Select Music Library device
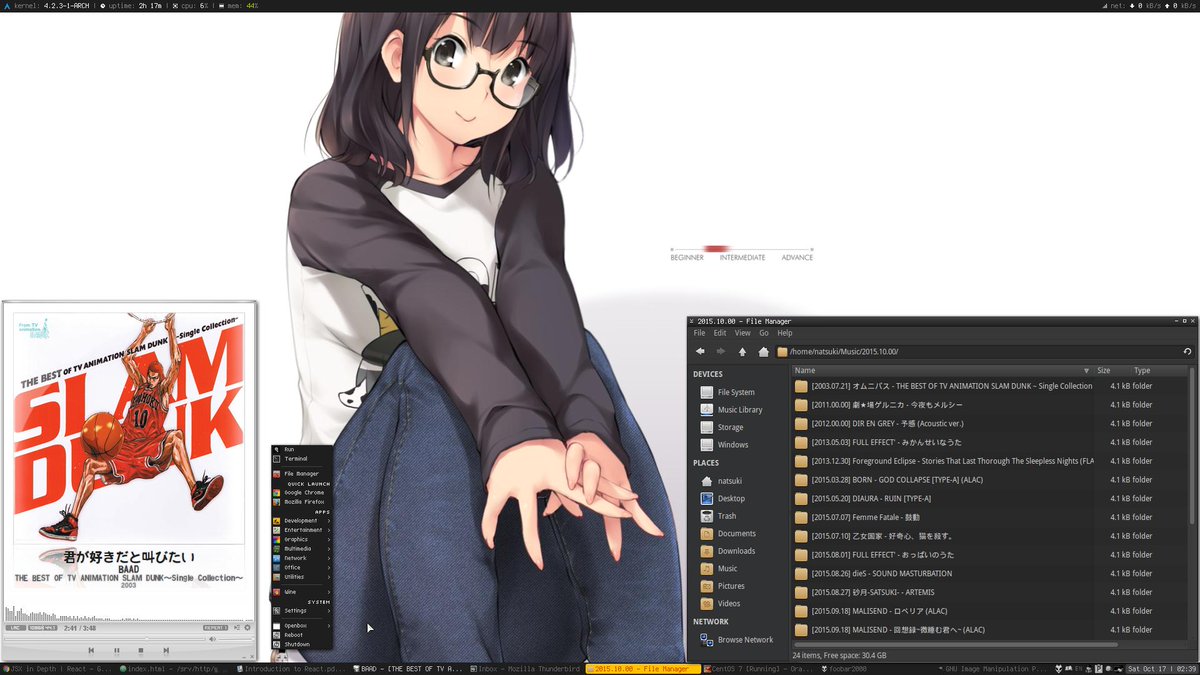 pos(740,410)
